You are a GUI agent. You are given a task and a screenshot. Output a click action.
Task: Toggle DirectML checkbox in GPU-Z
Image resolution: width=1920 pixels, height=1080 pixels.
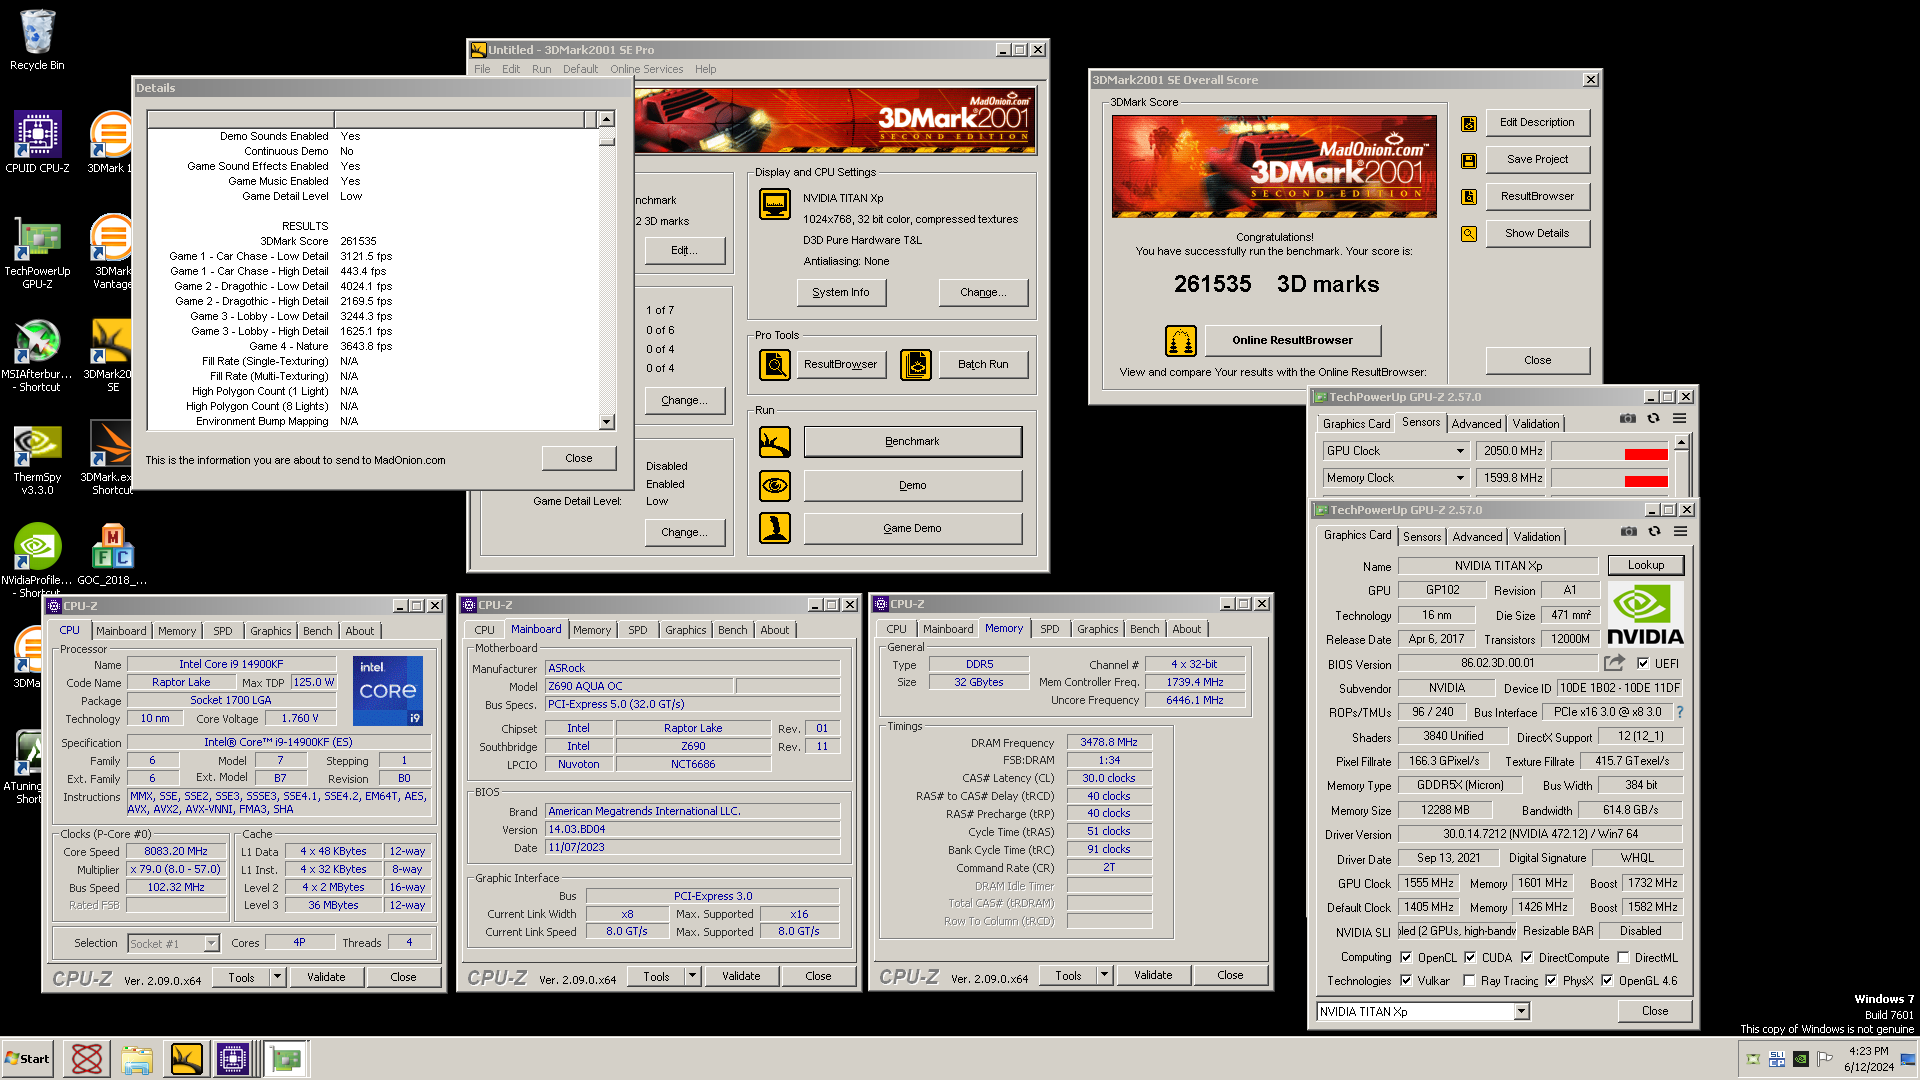[1623, 957]
